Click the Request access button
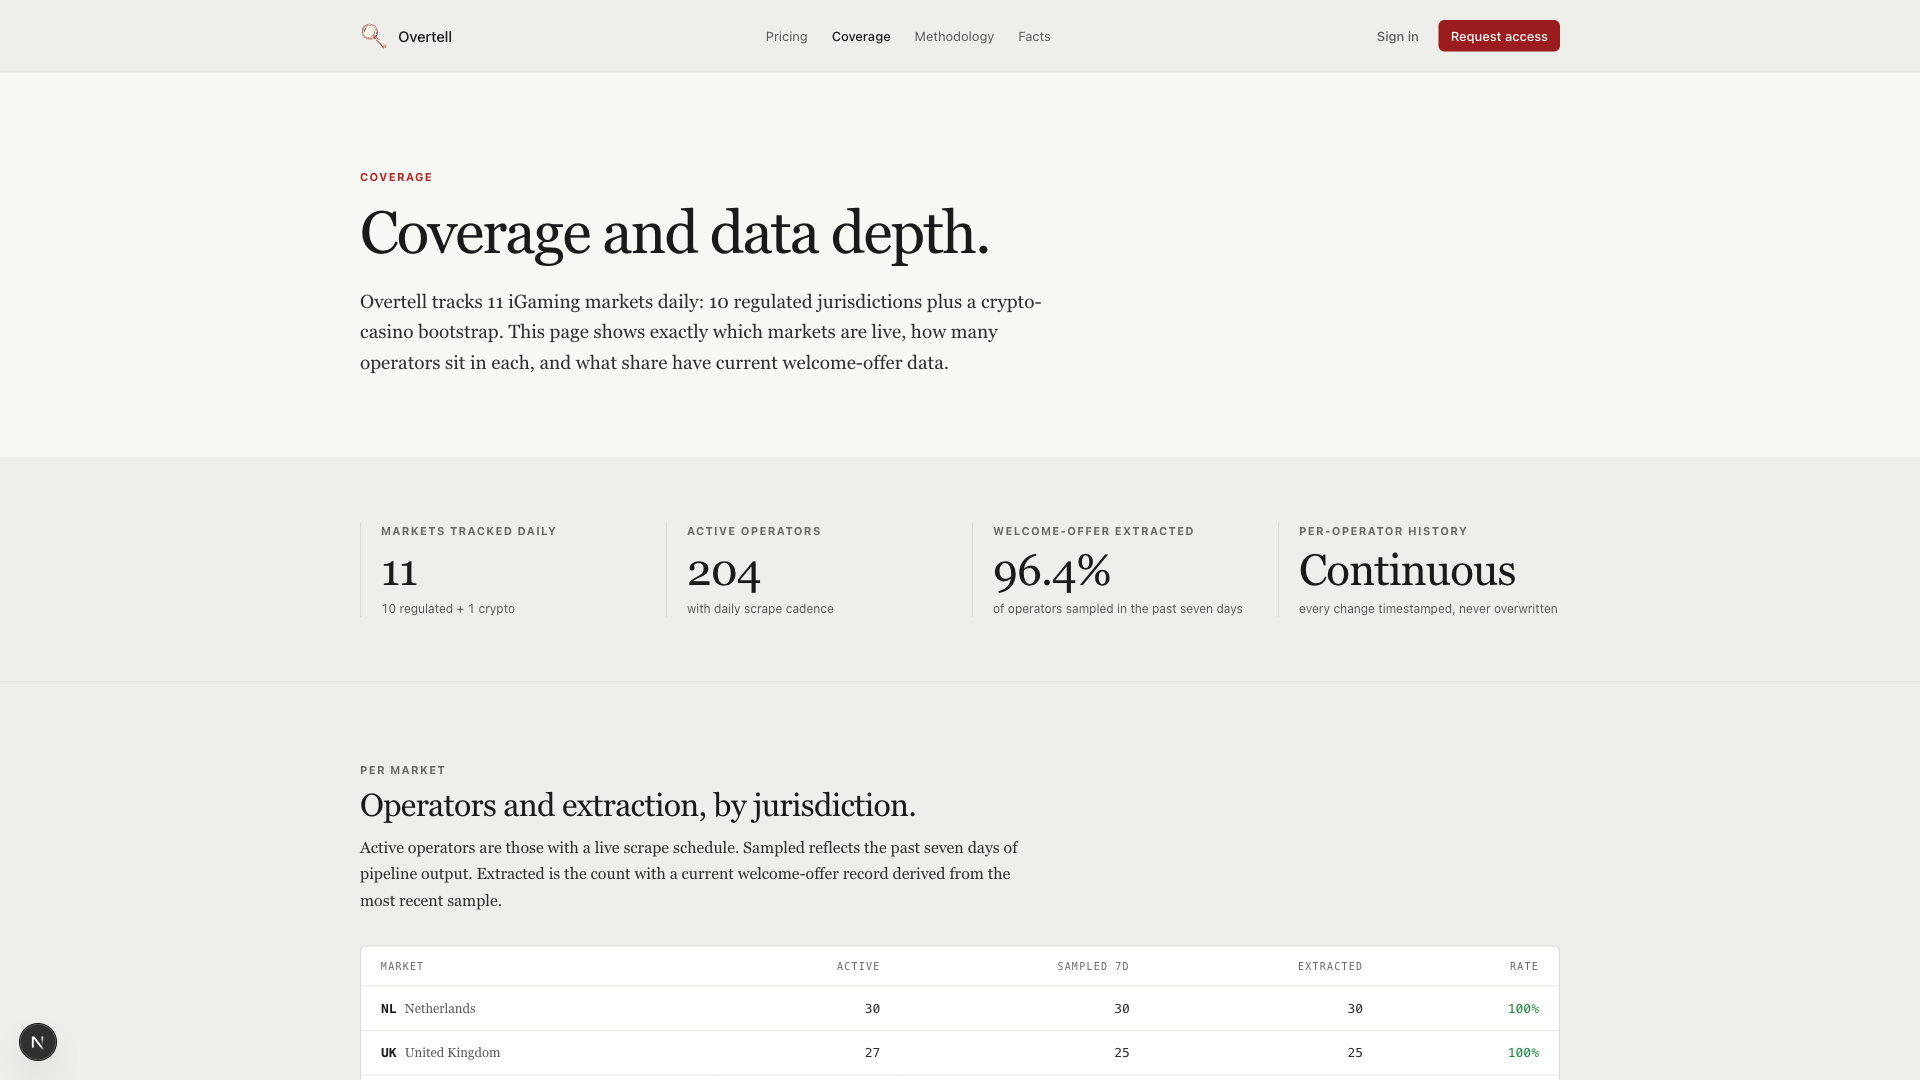Viewport: 1920px width, 1080px height. [1499, 36]
